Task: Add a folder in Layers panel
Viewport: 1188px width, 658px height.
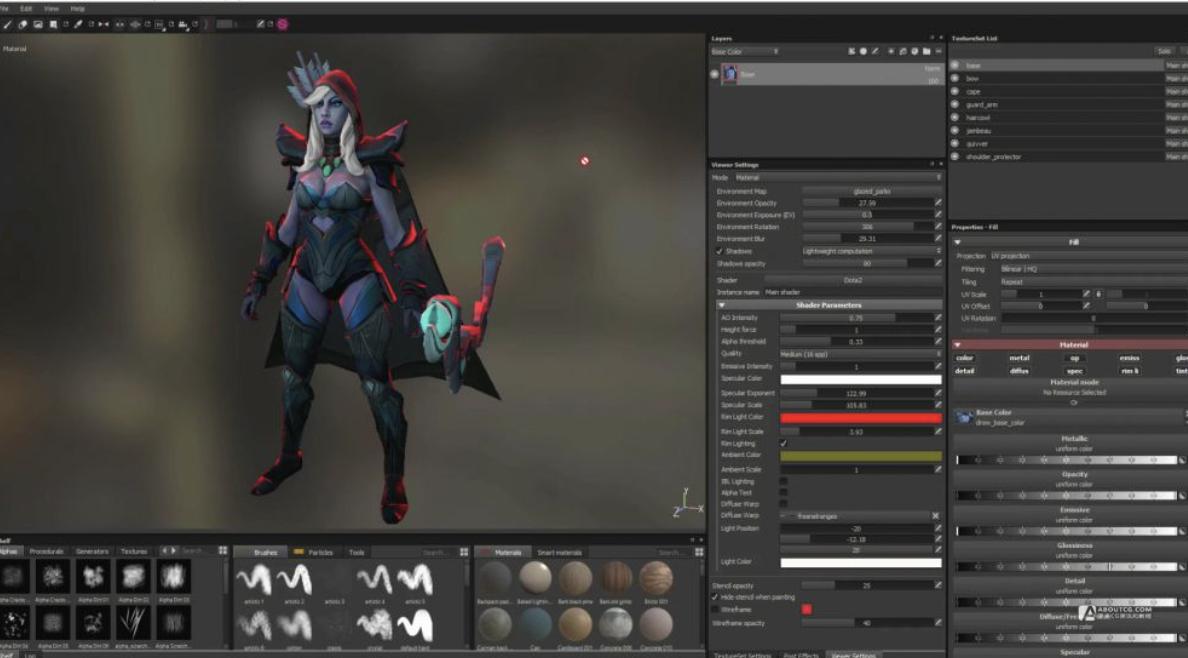Action: click(927, 51)
